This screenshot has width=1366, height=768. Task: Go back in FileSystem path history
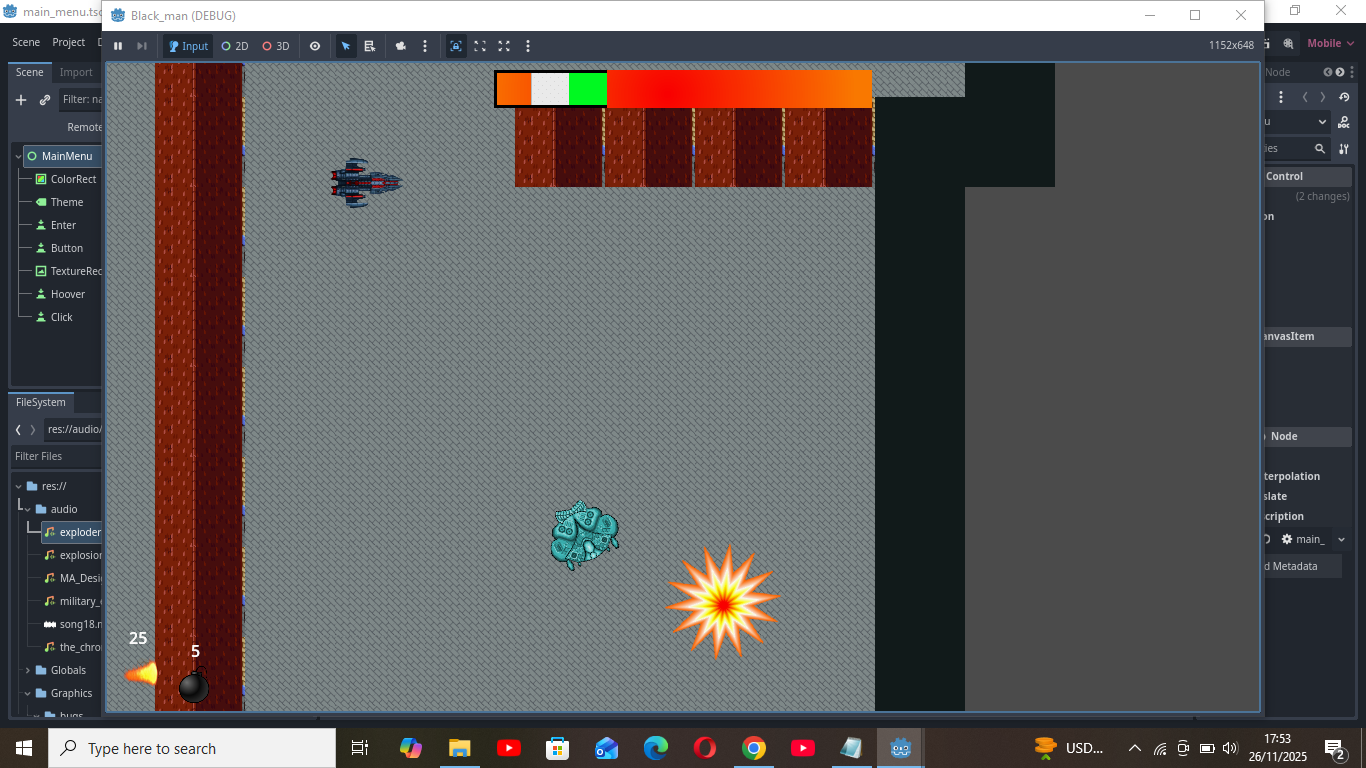coord(18,429)
